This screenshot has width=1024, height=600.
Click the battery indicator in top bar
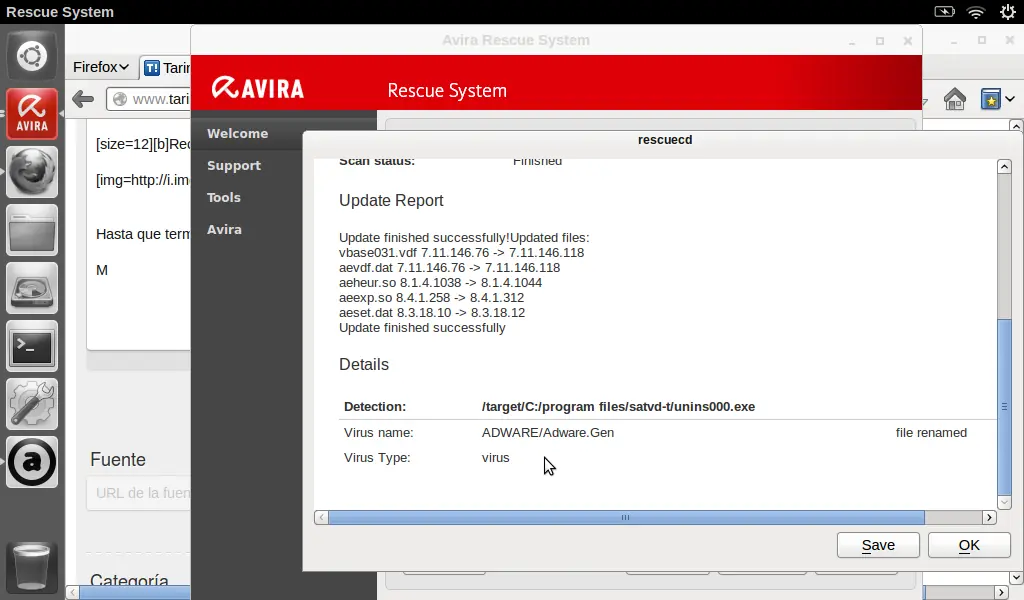tap(944, 12)
